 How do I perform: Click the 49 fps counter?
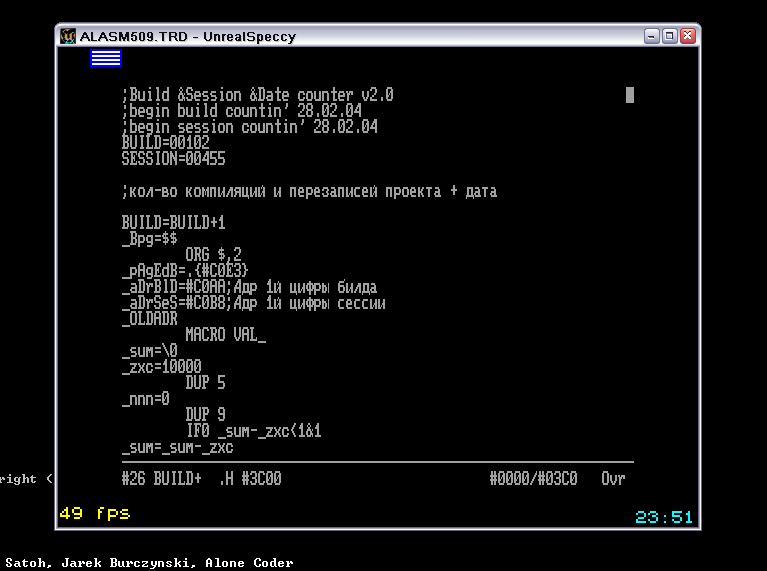(95, 513)
